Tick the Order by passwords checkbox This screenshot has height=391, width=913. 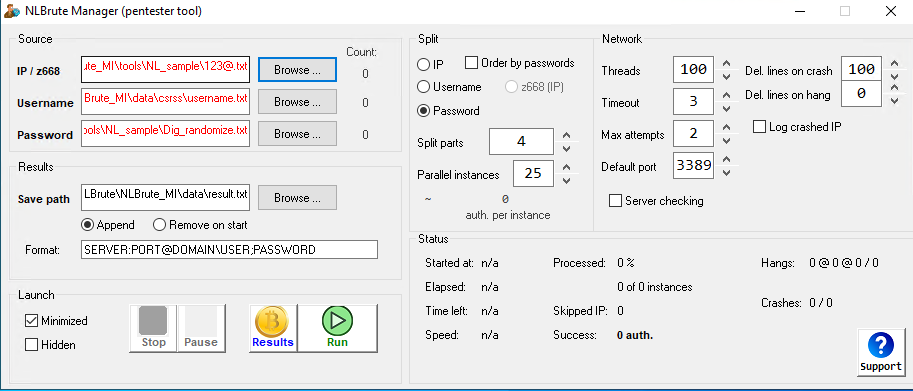coord(472,62)
